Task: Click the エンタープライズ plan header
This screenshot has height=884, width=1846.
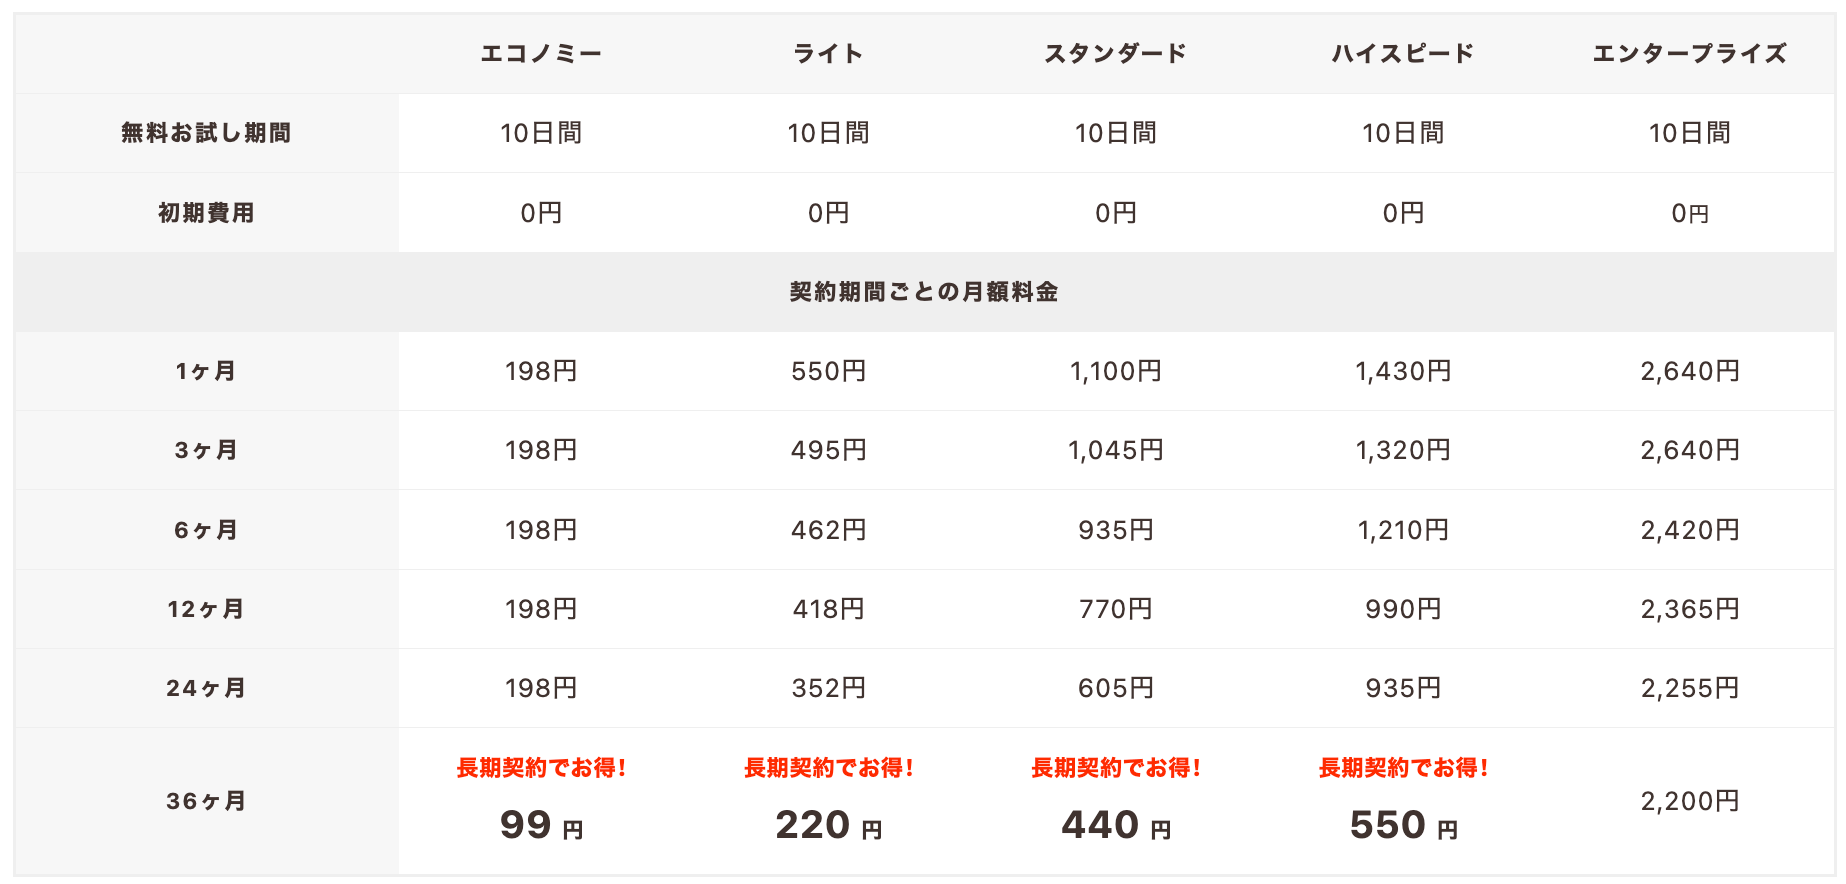Action: point(1689,54)
